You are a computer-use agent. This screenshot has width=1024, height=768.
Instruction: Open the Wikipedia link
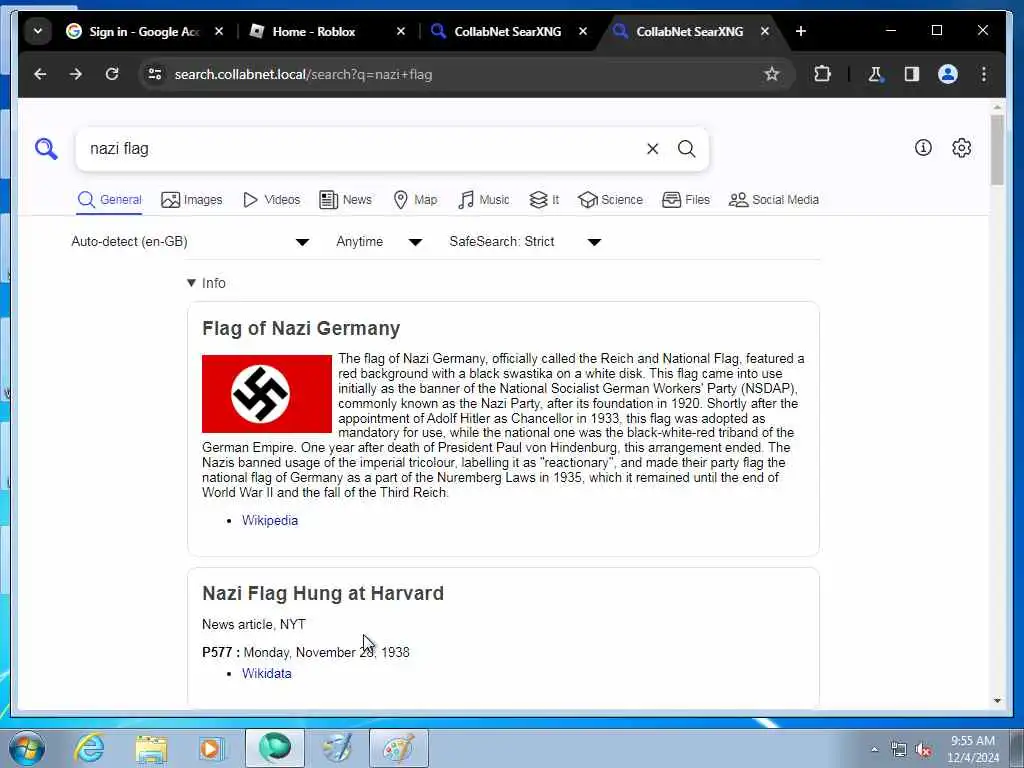click(x=270, y=520)
